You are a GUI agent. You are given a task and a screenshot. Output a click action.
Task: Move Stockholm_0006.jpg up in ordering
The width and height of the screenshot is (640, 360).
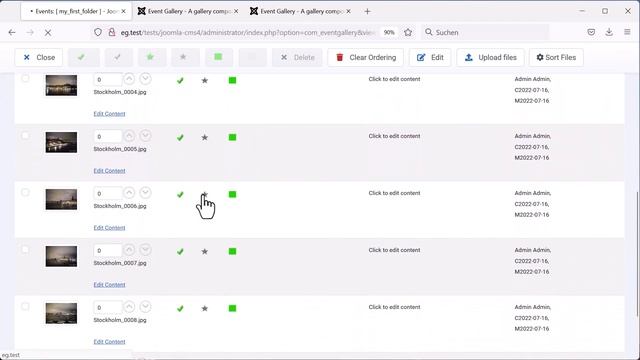tap(129, 193)
